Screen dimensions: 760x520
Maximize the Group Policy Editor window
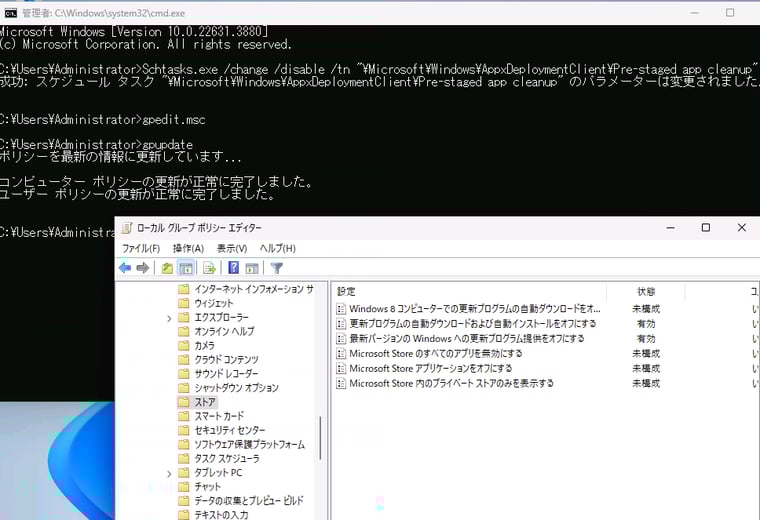[706, 227]
